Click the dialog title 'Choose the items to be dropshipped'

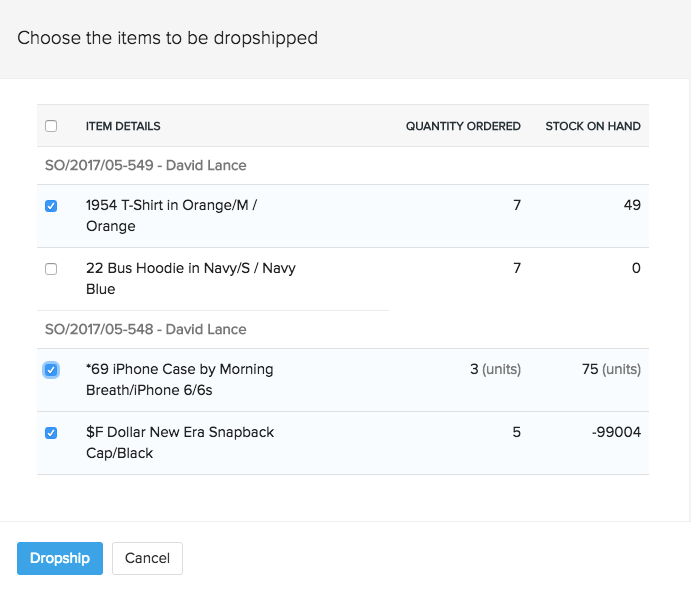click(167, 39)
